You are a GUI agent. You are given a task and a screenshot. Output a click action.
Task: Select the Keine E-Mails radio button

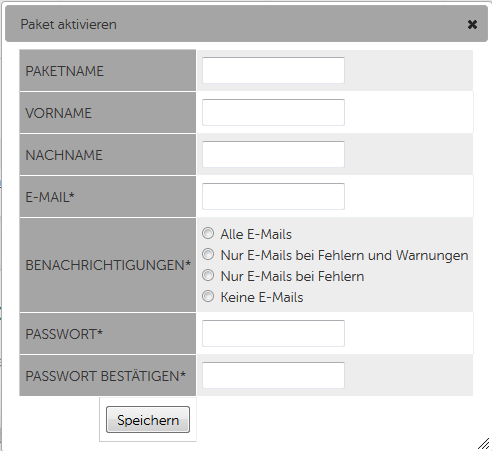pyautogui.click(x=208, y=296)
